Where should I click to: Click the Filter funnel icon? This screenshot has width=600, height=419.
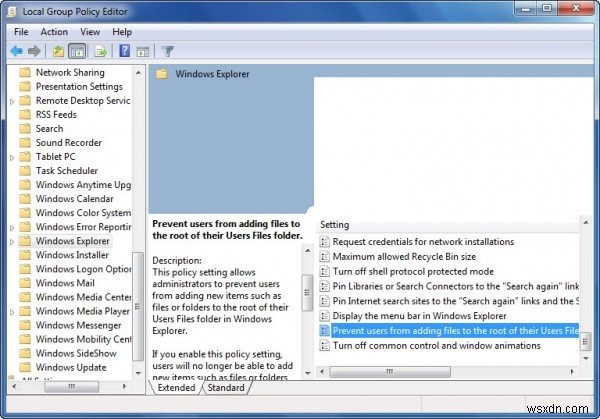[x=167, y=51]
